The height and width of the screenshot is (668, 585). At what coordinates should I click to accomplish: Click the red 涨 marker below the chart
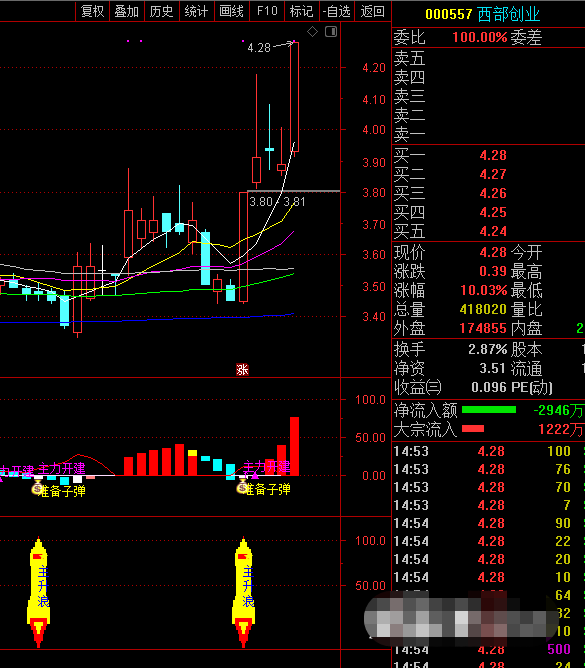[x=242, y=369]
